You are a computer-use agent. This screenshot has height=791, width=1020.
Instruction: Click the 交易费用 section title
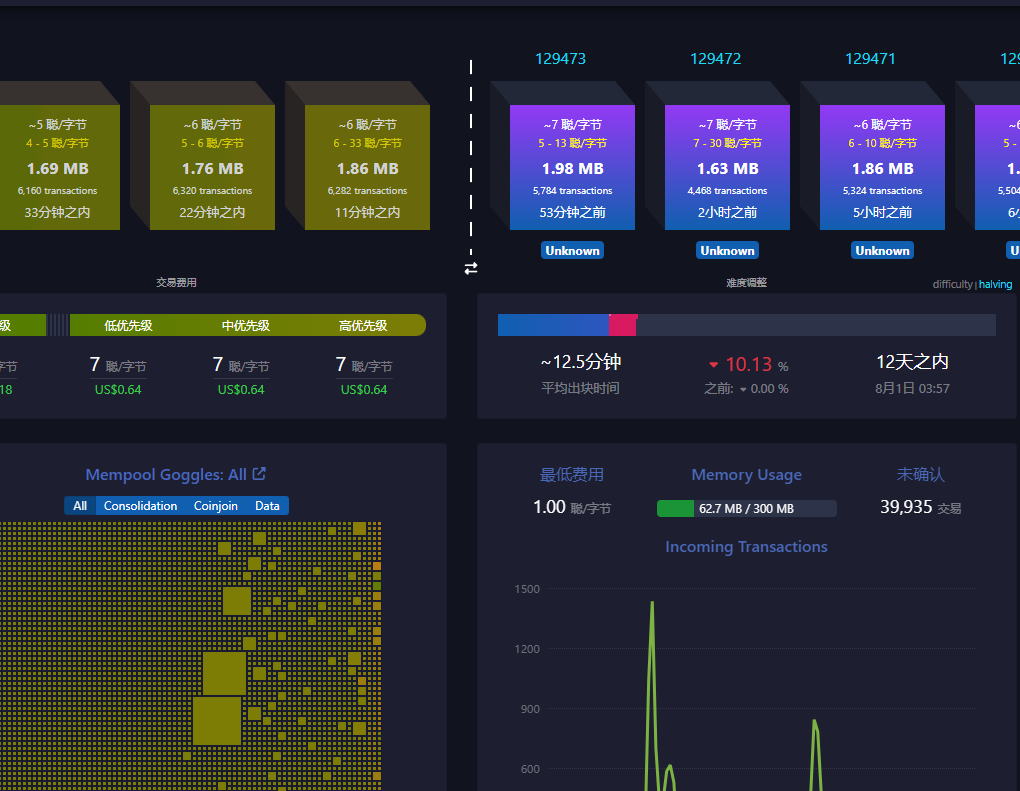pyautogui.click(x=176, y=282)
